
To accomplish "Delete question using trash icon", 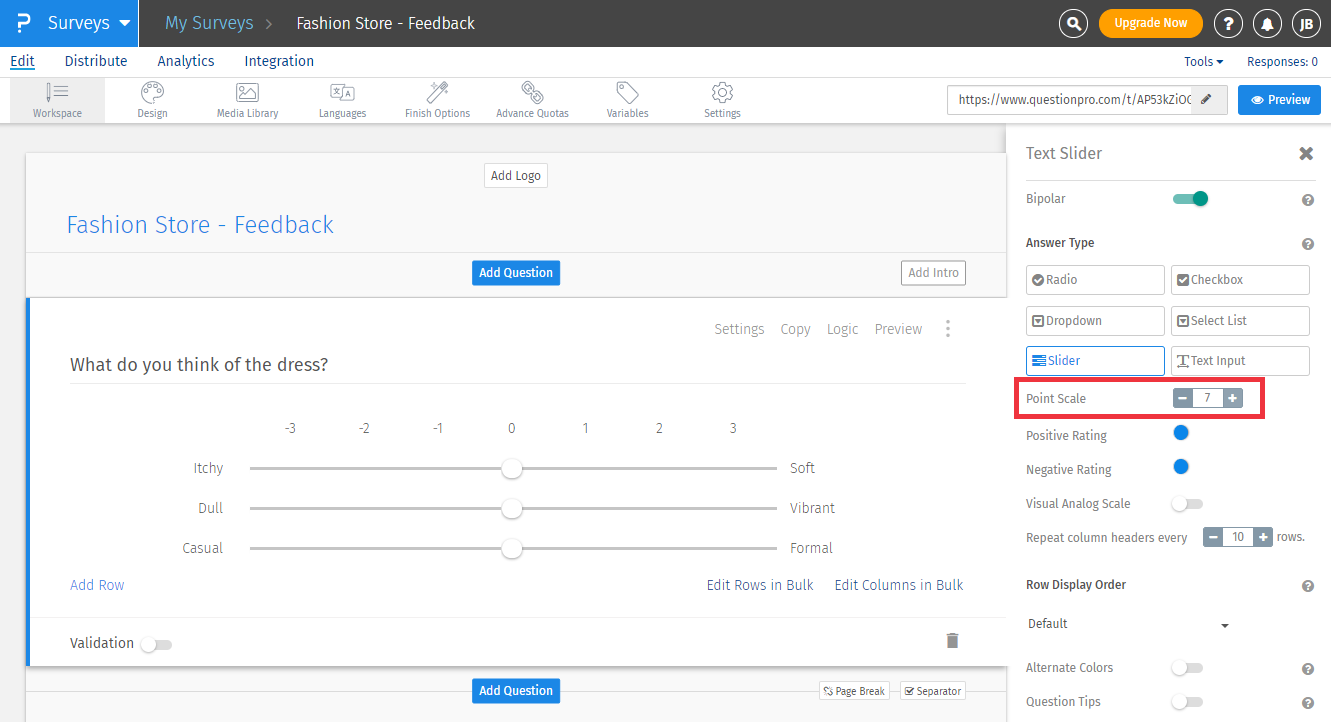I will pos(952,641).
